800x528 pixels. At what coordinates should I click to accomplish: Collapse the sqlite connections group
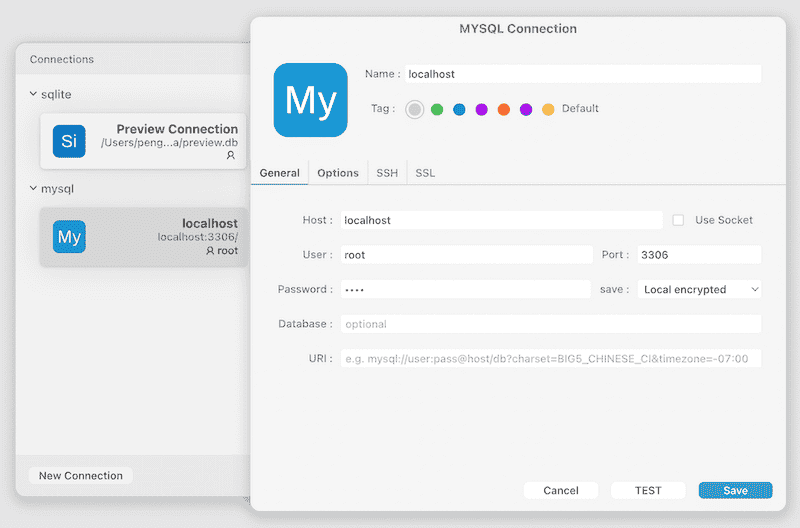33,94
